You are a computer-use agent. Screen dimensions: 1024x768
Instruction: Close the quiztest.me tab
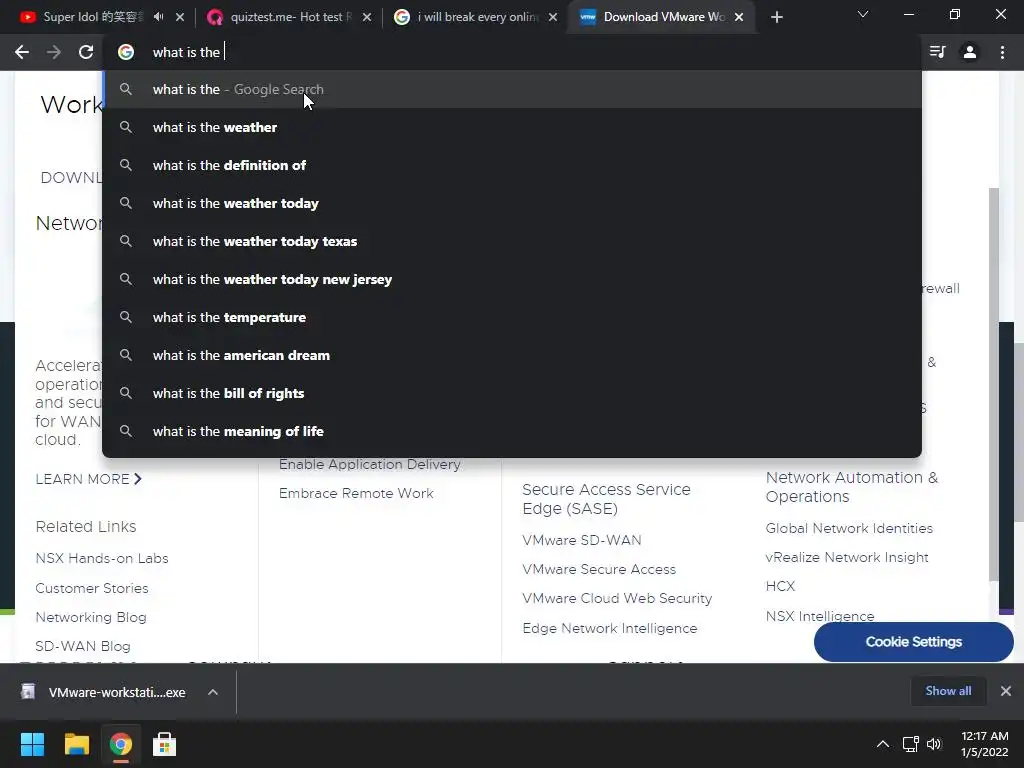pos(367,17)
